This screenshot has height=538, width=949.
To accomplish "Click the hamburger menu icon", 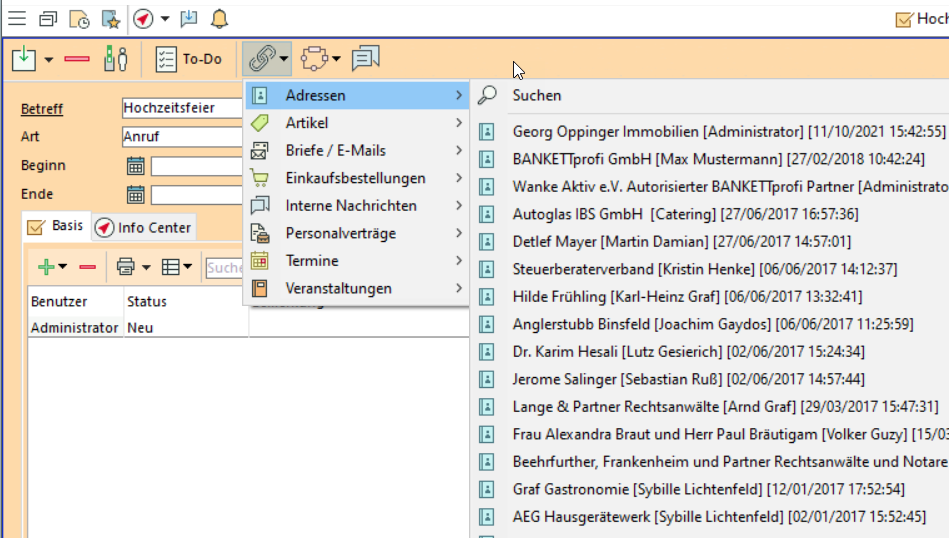I will point(17,18).
